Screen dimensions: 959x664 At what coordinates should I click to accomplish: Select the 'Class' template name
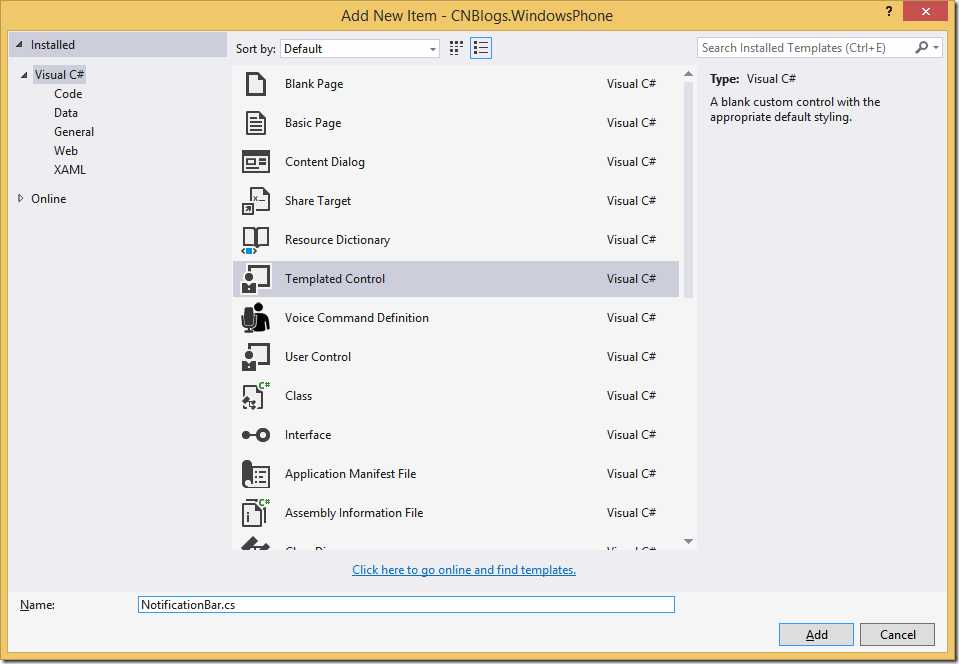(298, 396)
